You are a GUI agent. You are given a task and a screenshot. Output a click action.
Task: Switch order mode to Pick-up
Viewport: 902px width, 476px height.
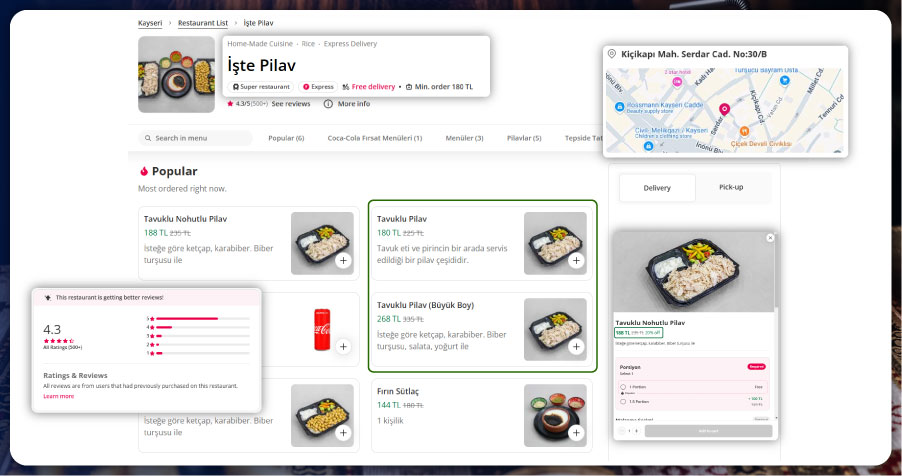point(731,187)
